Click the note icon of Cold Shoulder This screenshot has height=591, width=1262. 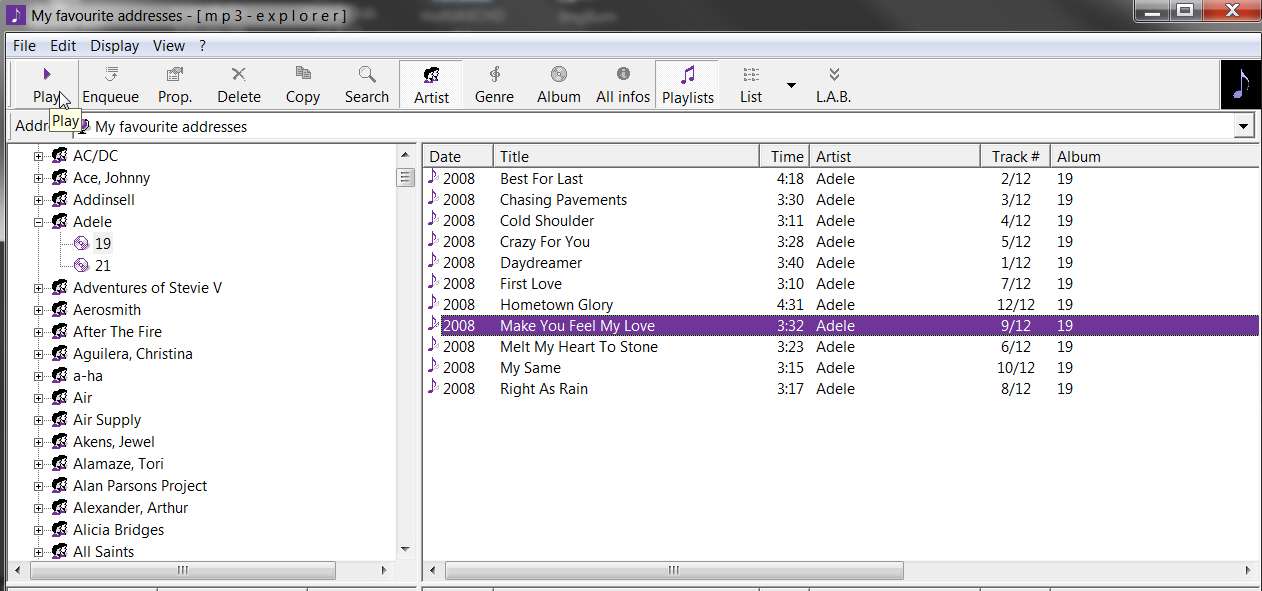[x=433, y=219]
